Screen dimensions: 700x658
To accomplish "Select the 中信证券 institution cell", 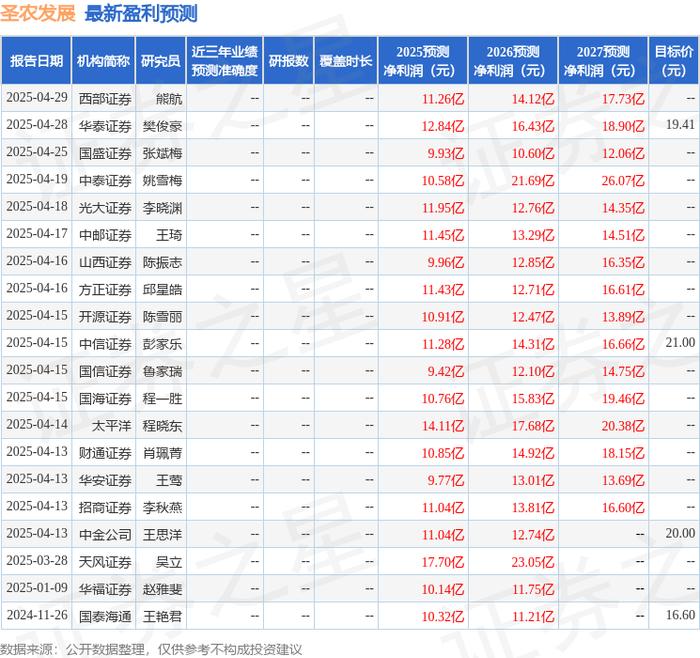I will 105,344.
